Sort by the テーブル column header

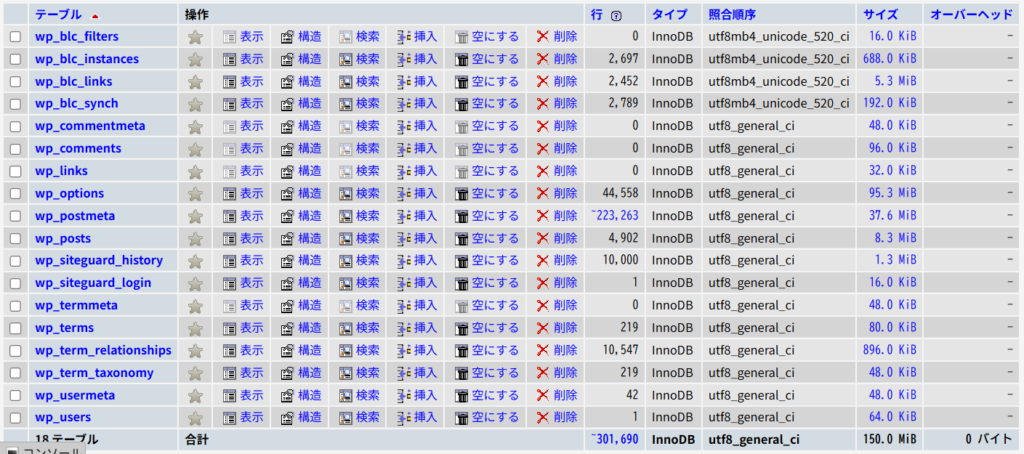[x=59, y=15]
